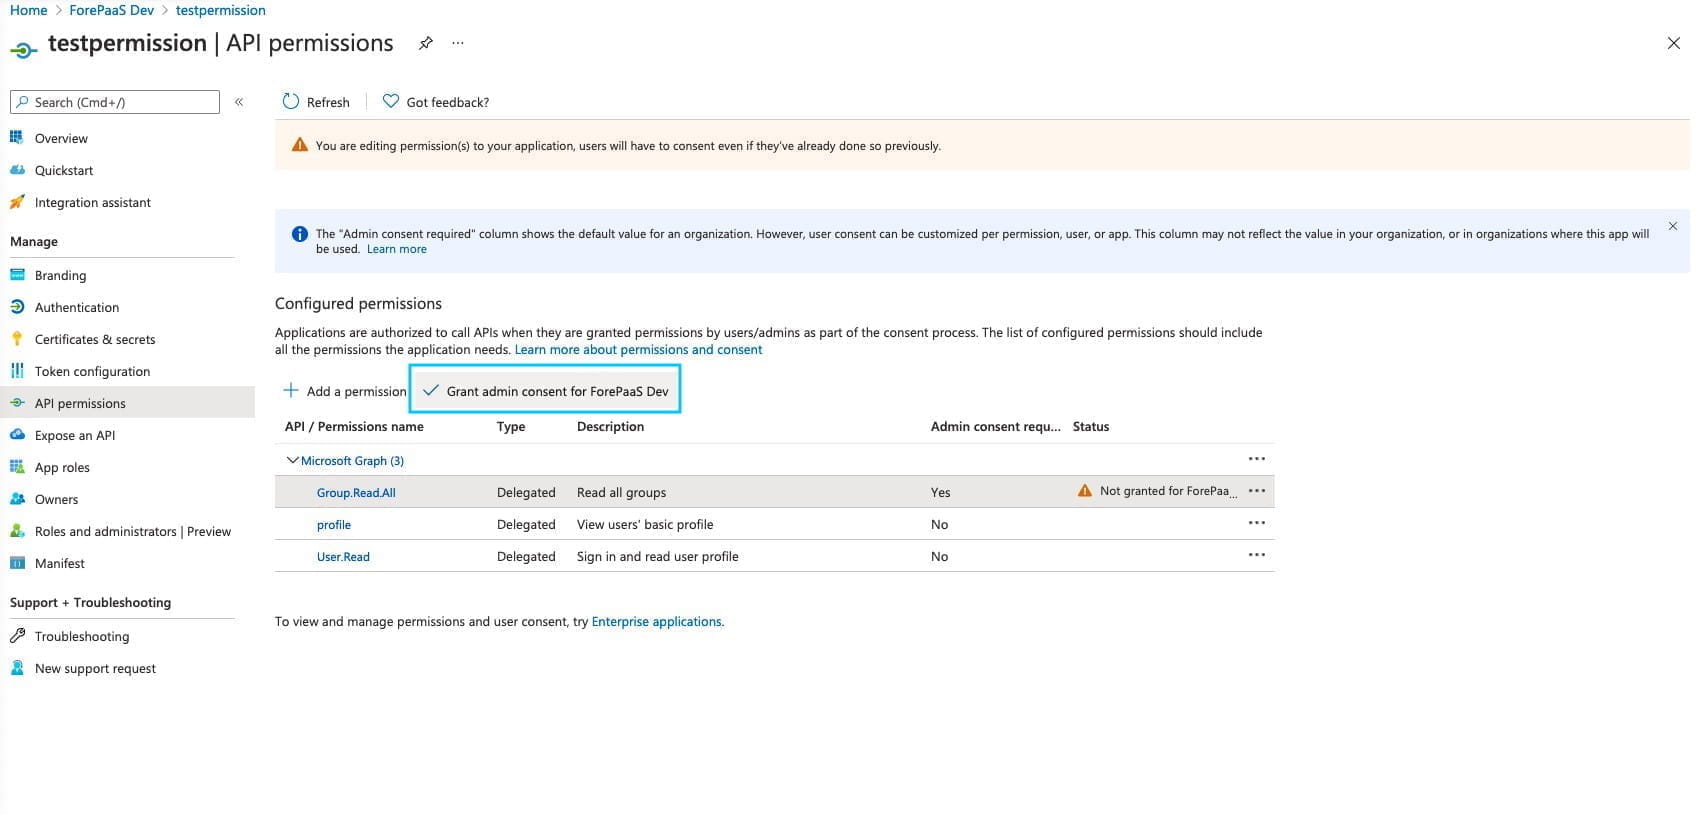Click the App roles icon
The height and width of the screenshot is (815, 1705).
[17, 467]
